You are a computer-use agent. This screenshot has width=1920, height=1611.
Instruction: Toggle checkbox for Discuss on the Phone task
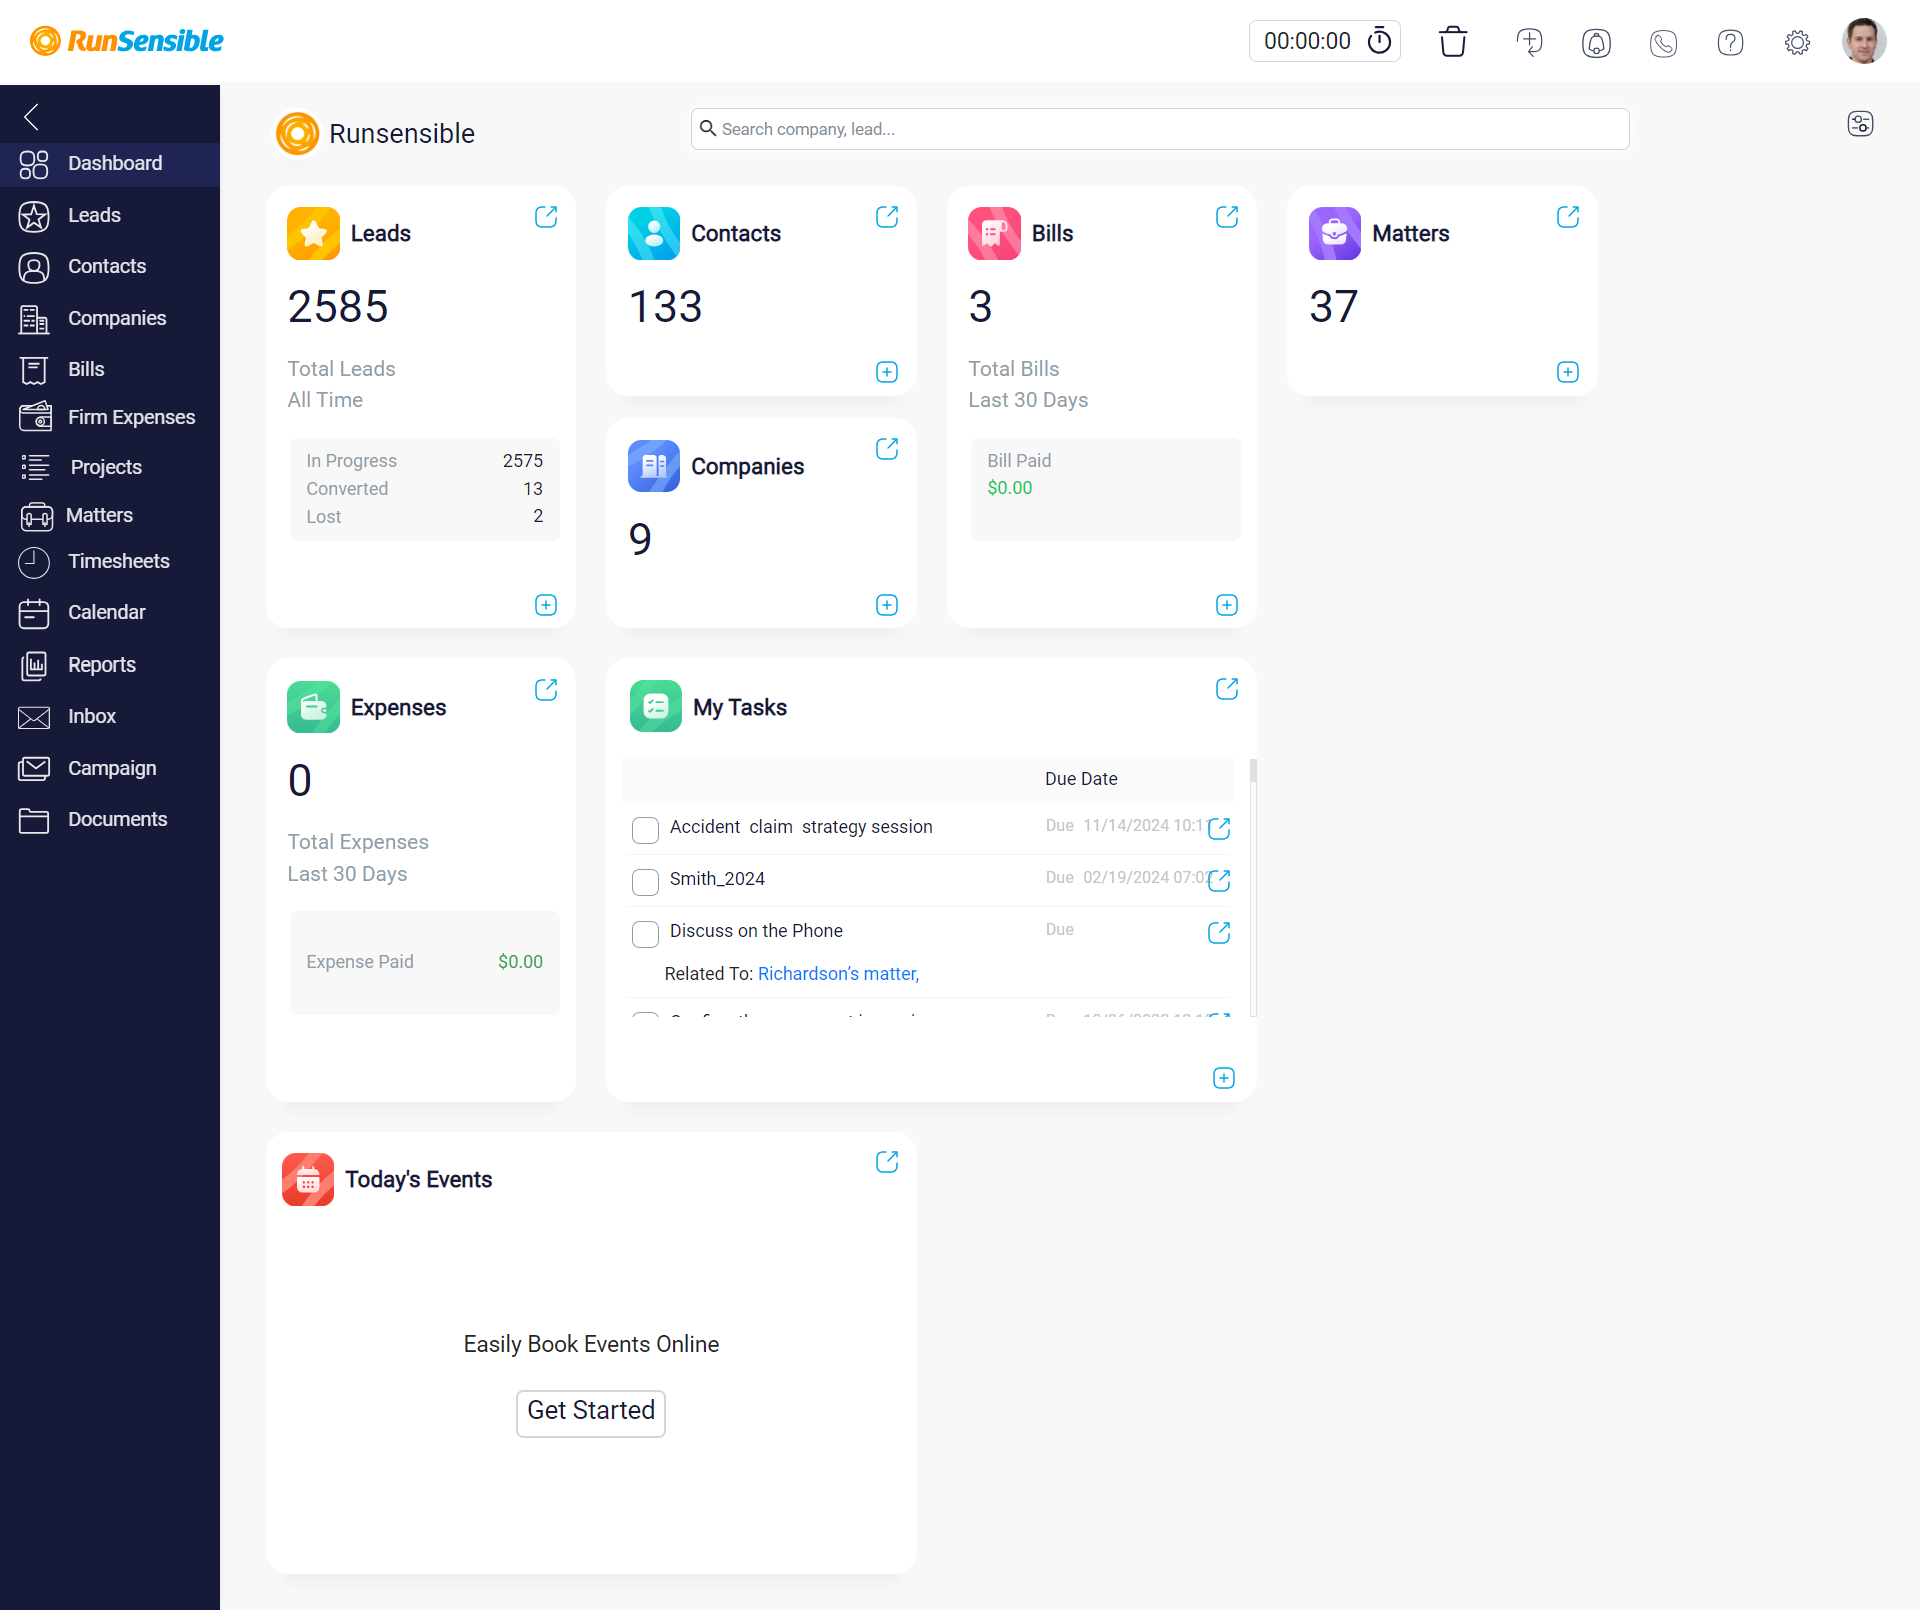tap(646, 930)
